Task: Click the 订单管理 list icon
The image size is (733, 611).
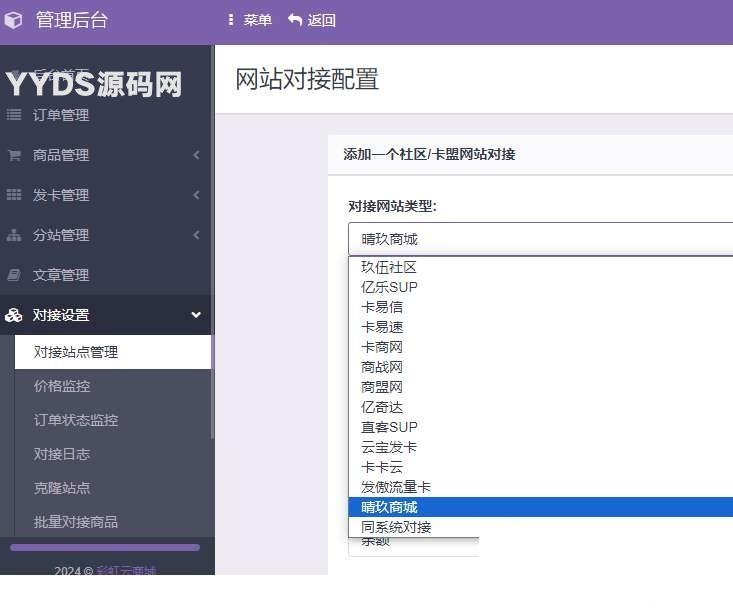Action: click(14, 115)
